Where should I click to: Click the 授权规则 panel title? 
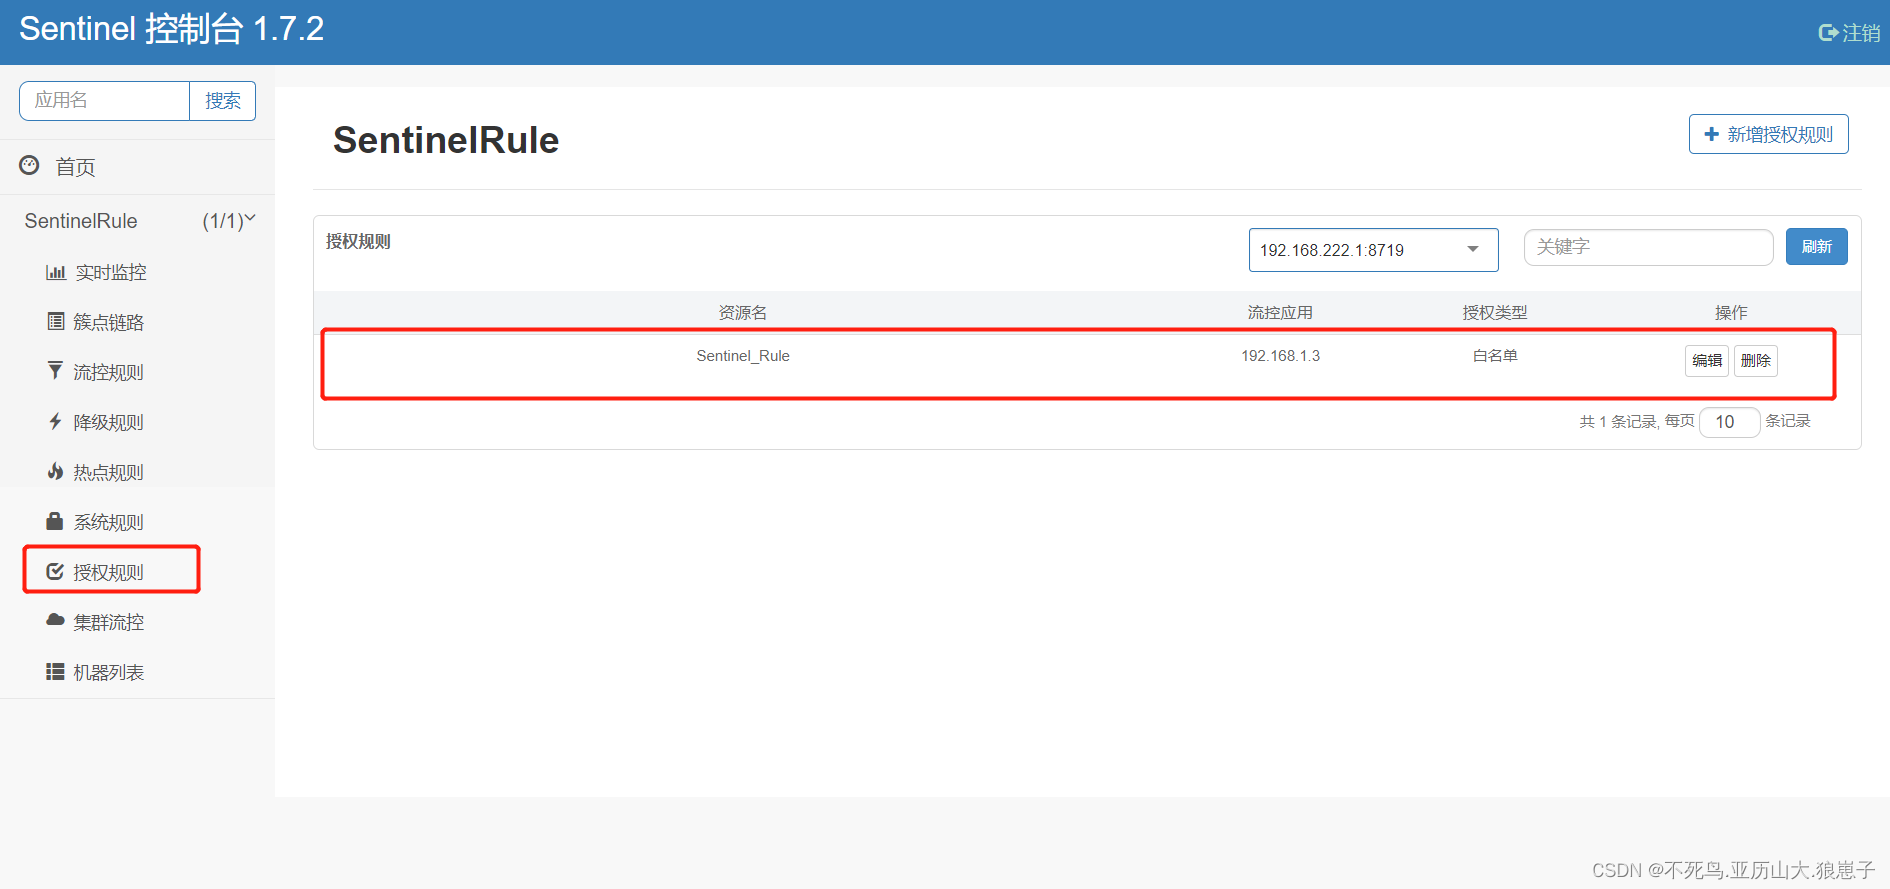click(358, 241)
